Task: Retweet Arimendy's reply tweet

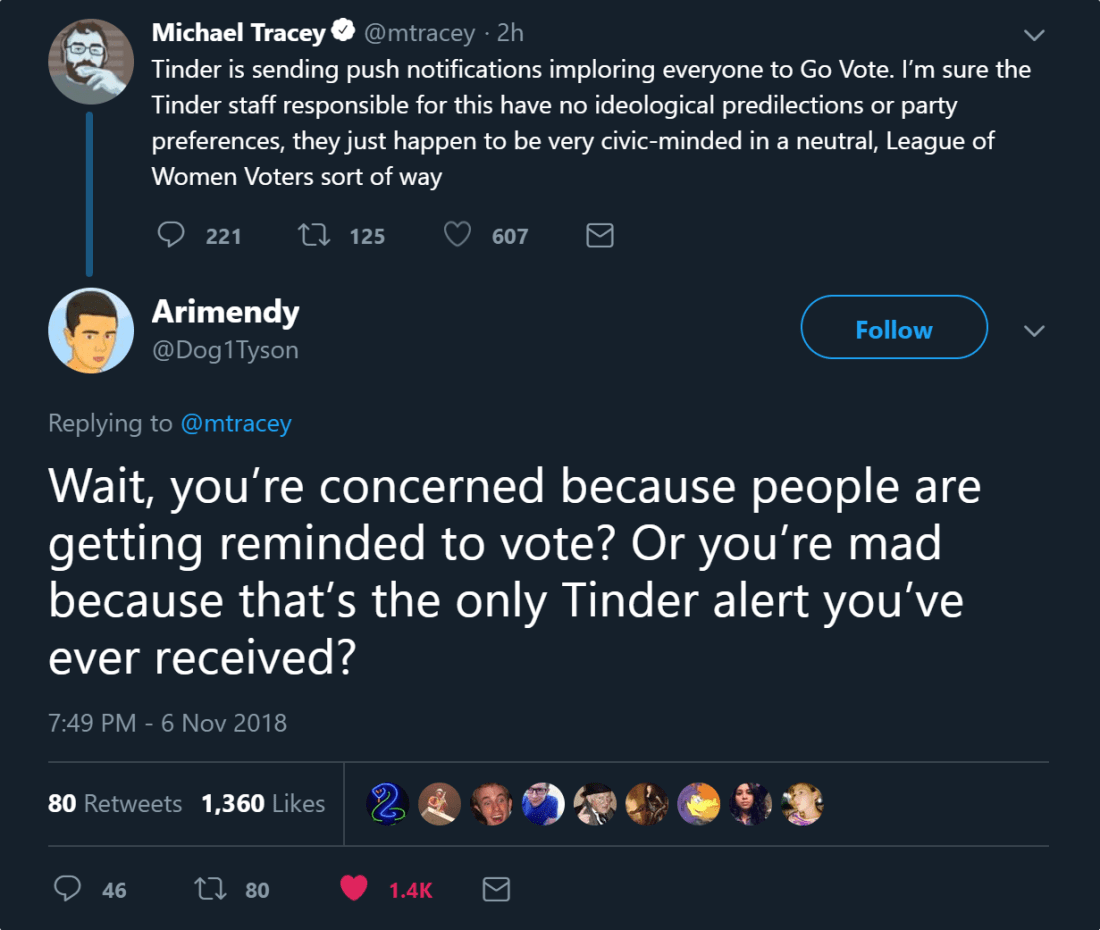Action: pos(212,889)
